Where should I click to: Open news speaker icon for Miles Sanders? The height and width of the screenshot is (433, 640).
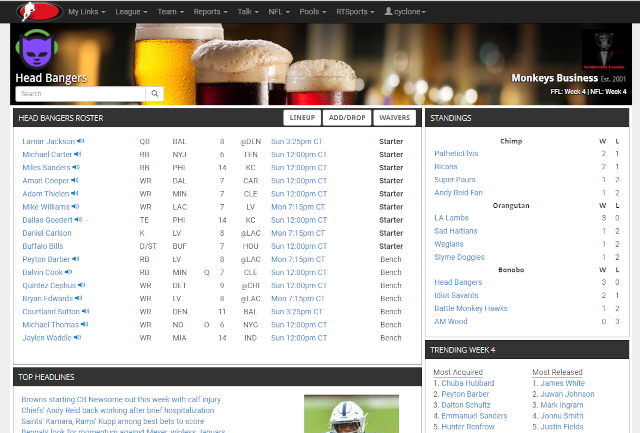pyautogui.click(x=76, y=167)
